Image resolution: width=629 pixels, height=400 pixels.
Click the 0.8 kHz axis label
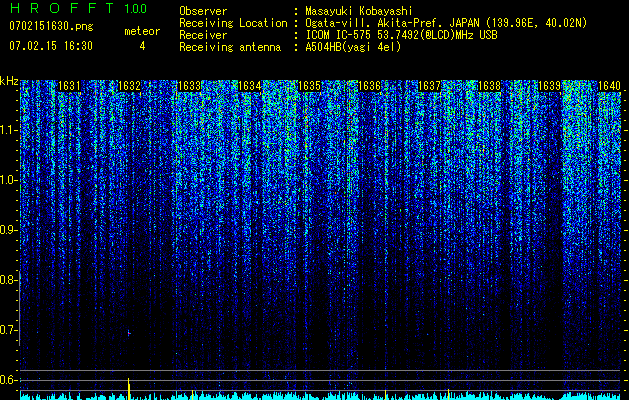pyautogui.click(x=8, y=280)
